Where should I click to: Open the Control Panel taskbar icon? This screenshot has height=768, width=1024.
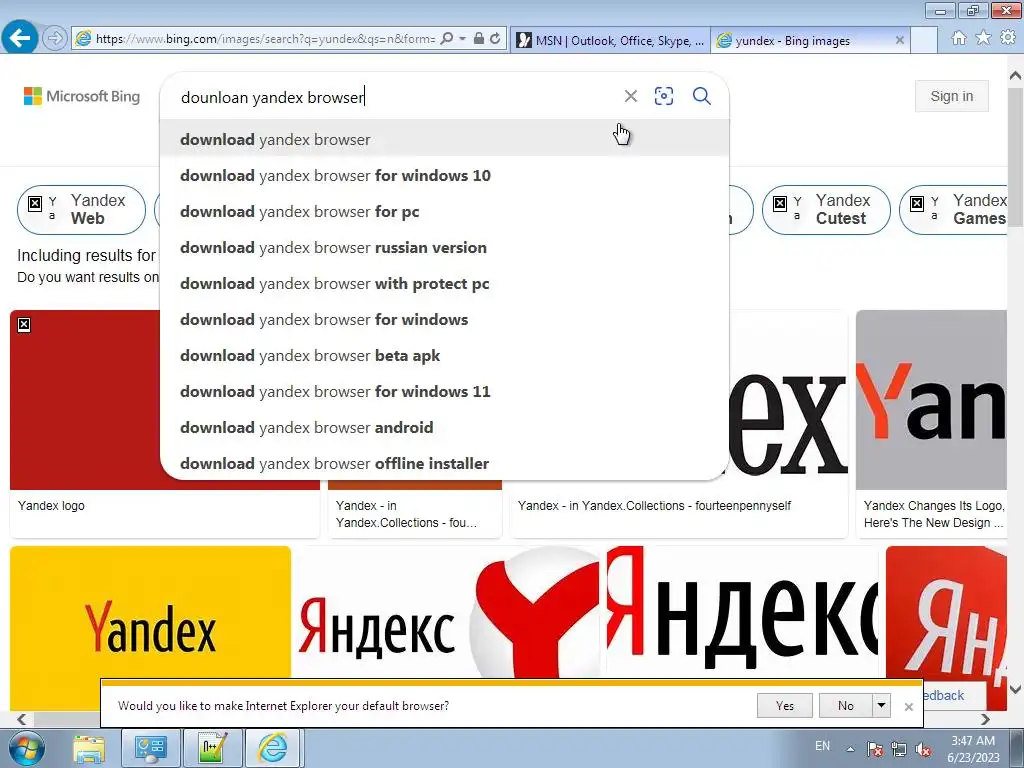coord(150,748)
